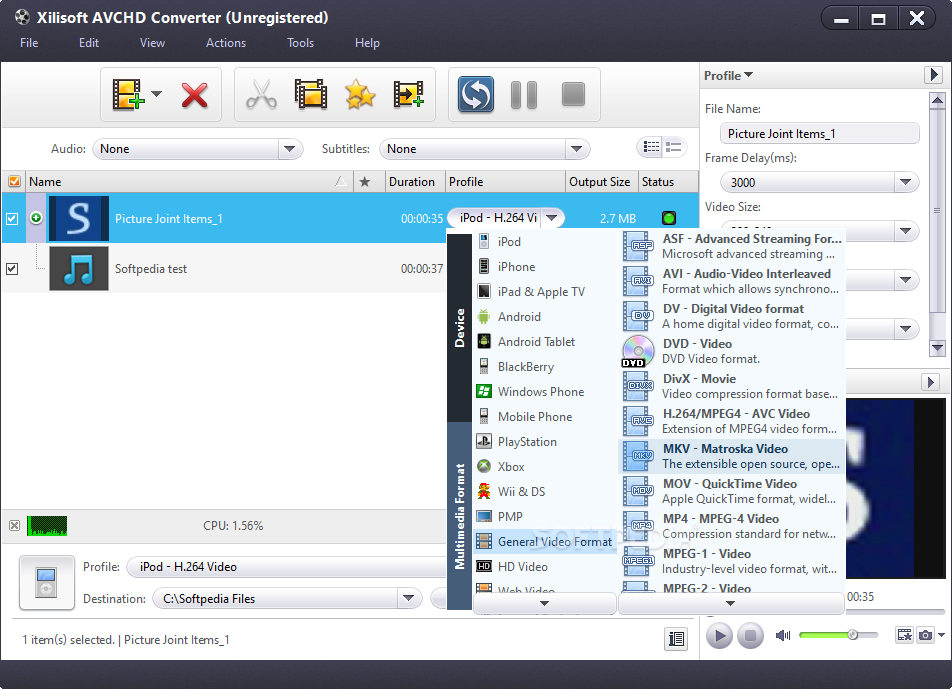Select the BlackBerry category
The height and width of the screenshot is (689, 952).
click(x=545, y=367)
